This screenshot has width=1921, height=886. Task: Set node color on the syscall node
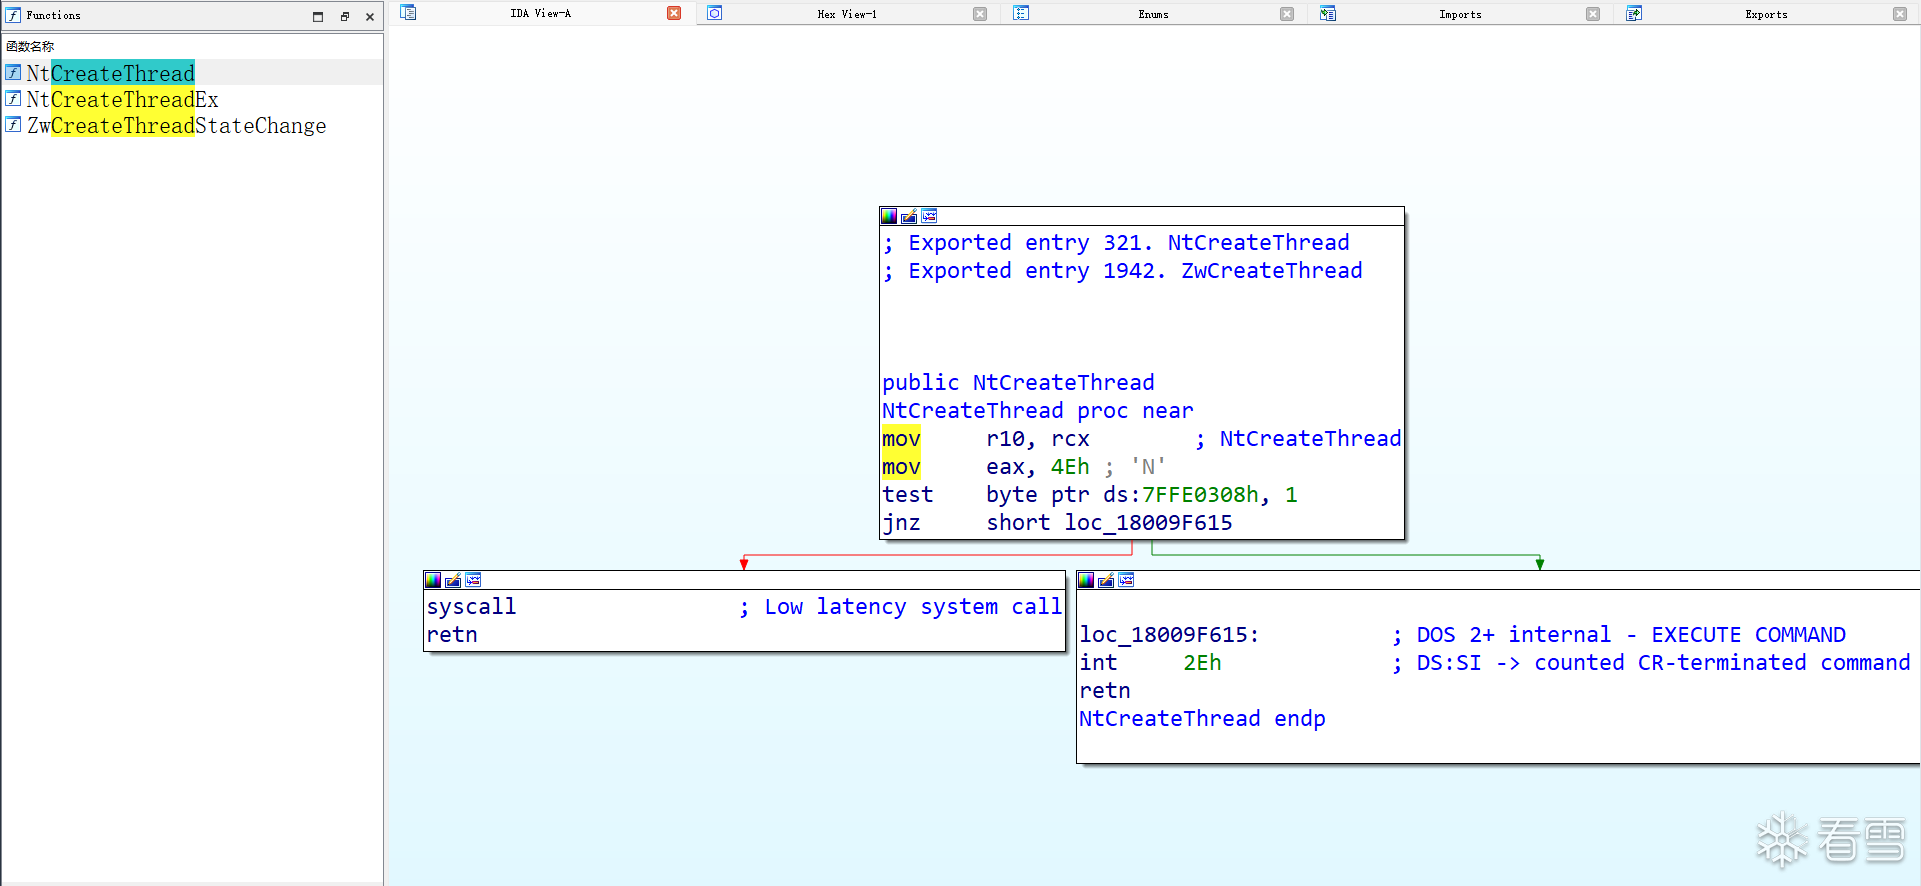pyautogui.click(x=433, y=580)
